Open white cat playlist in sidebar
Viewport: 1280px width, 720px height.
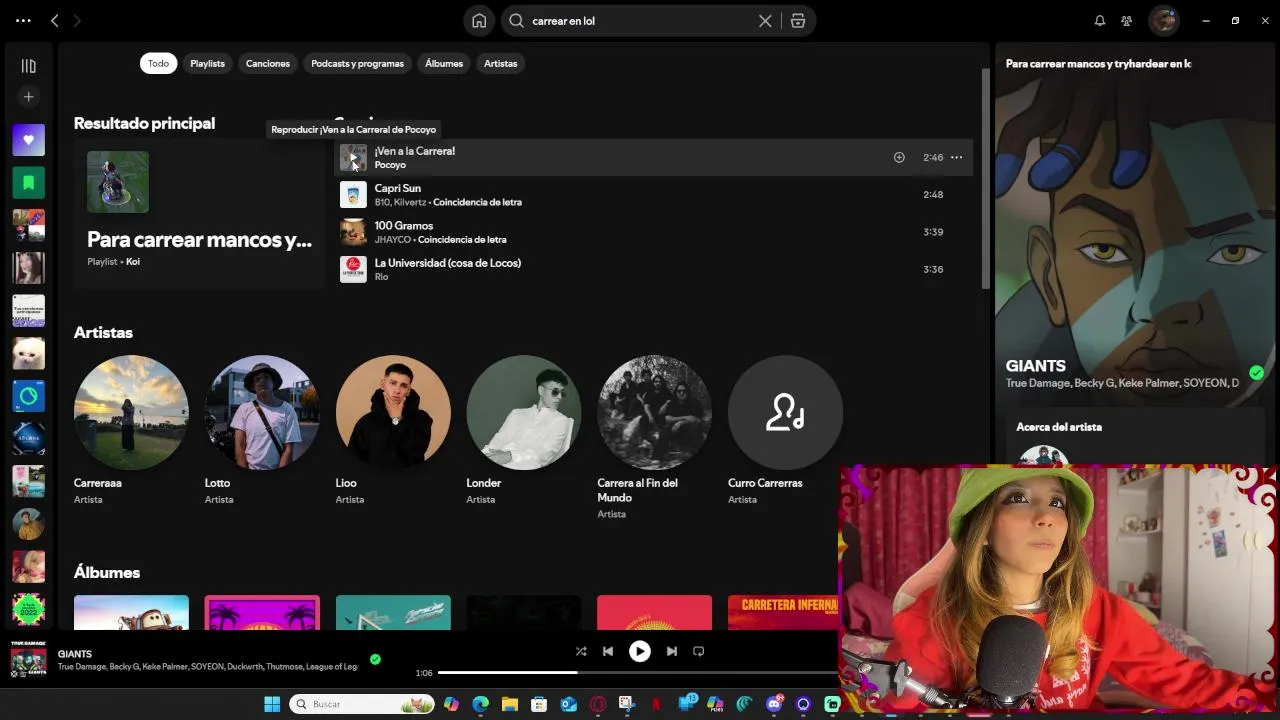point(28,353)
